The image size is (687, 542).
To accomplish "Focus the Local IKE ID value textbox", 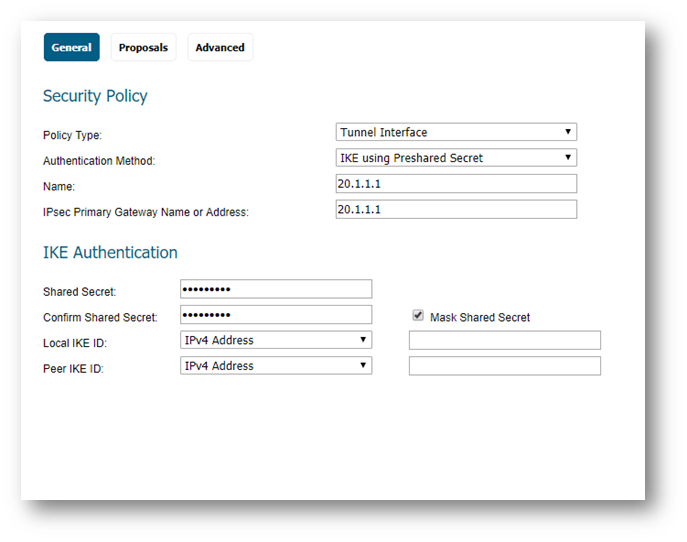I will (x=504, y=340).
